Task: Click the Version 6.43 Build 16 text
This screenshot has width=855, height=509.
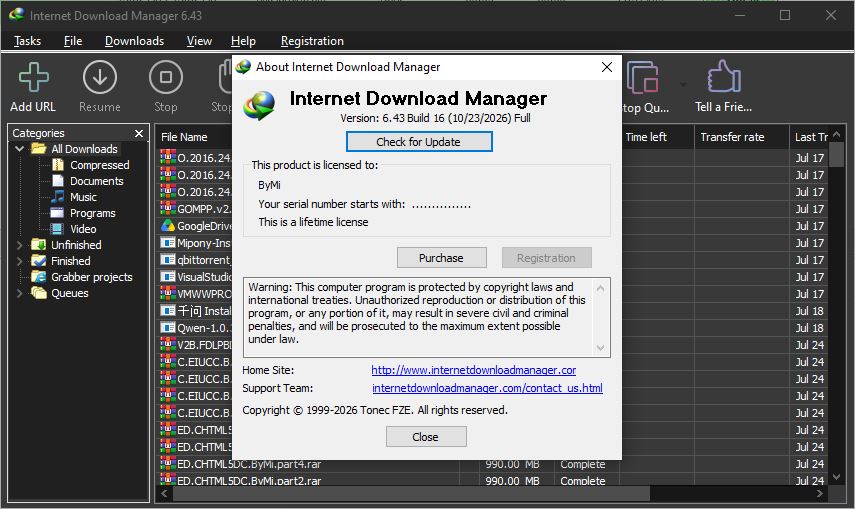Action: tap(435, 118)
